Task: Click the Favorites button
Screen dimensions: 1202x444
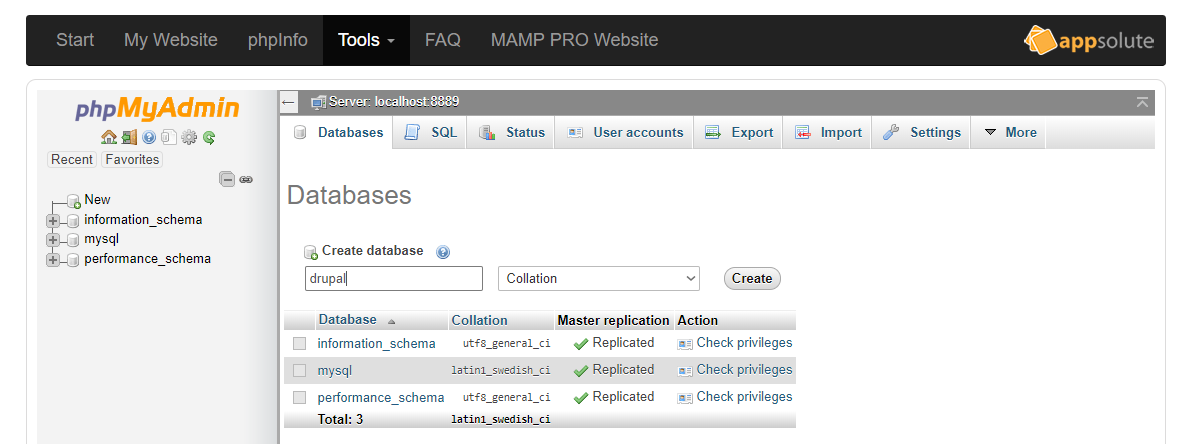Action: click(132, 159)
